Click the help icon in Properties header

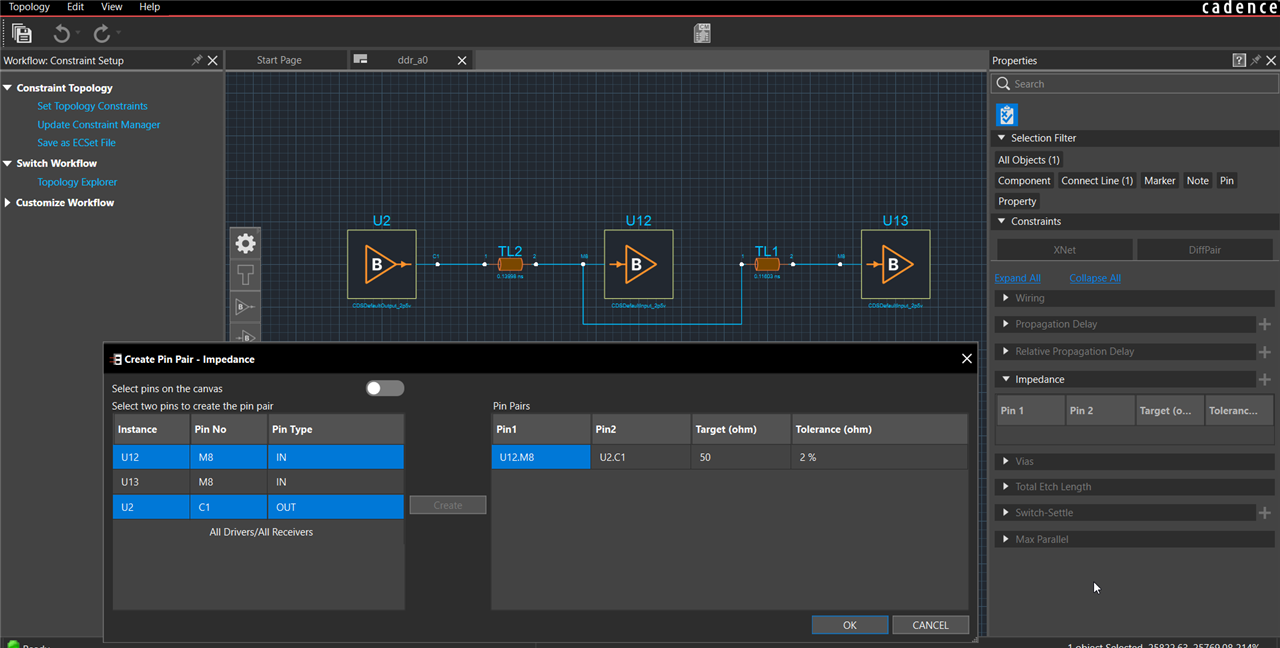coord(1239,61)
